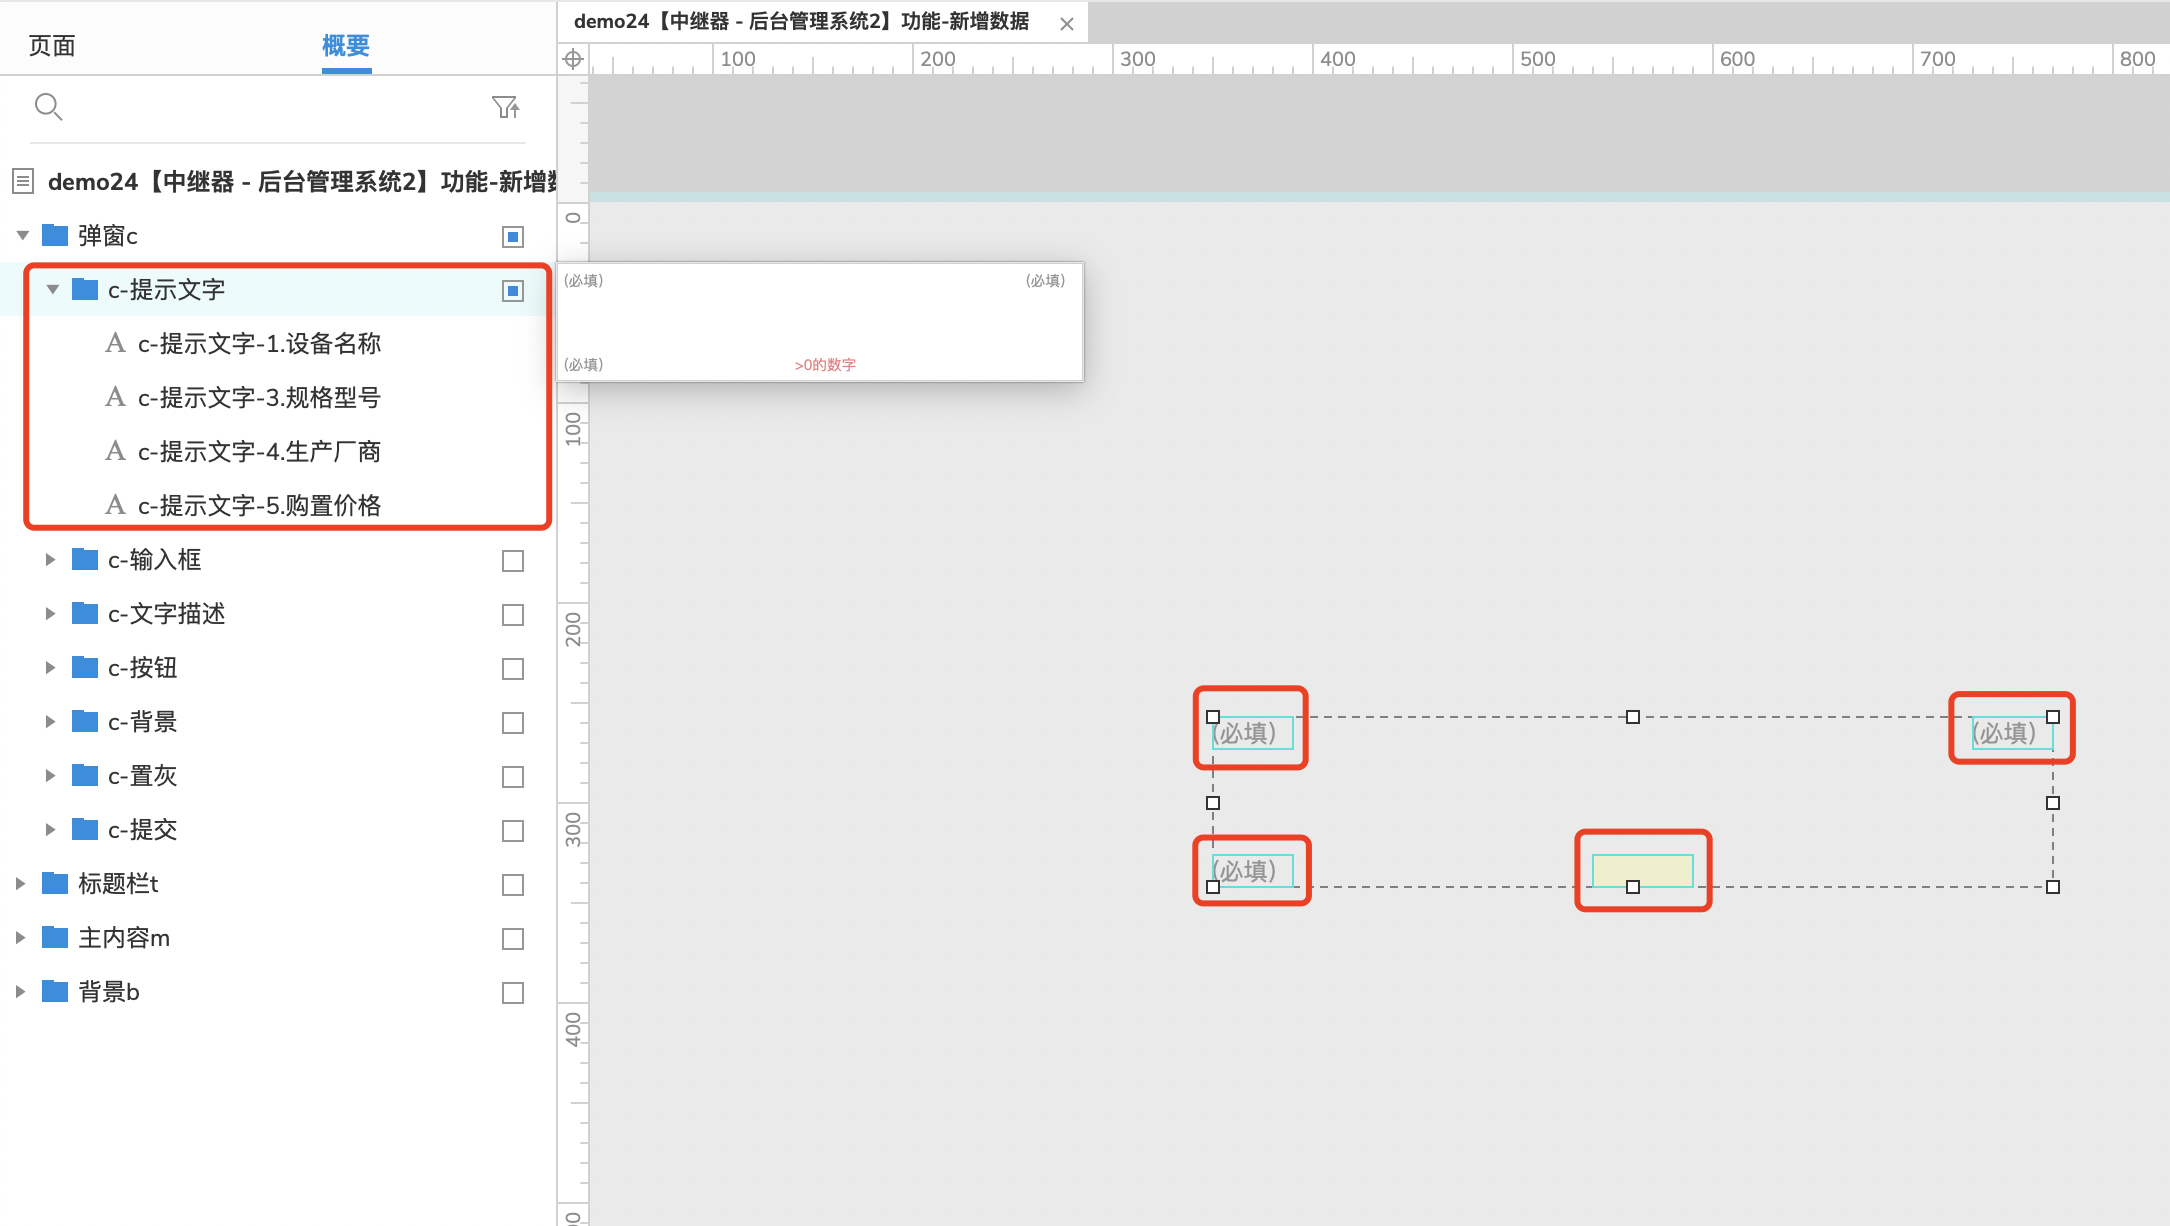The width and height of the screenshot is (2170, 1226).
Task: Select the bottom-left (必填) widget on canvas
Action: 1252,871
